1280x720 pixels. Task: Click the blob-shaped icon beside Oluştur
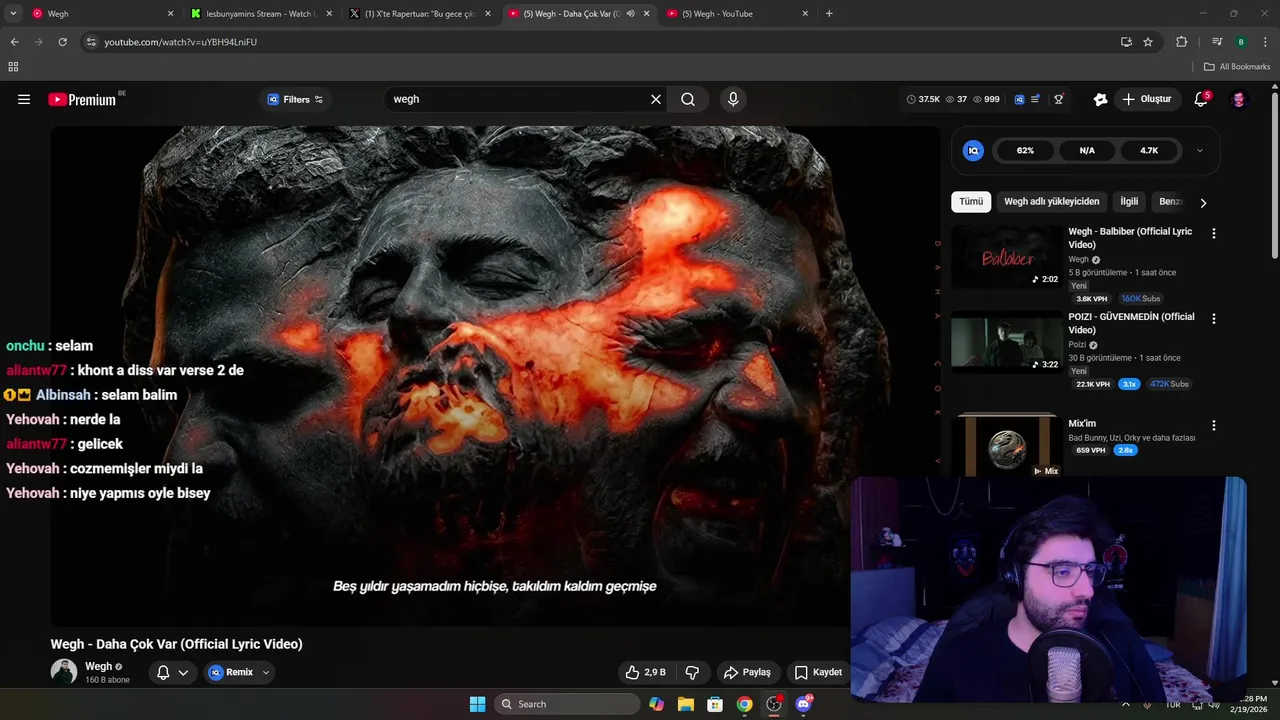1100,99
